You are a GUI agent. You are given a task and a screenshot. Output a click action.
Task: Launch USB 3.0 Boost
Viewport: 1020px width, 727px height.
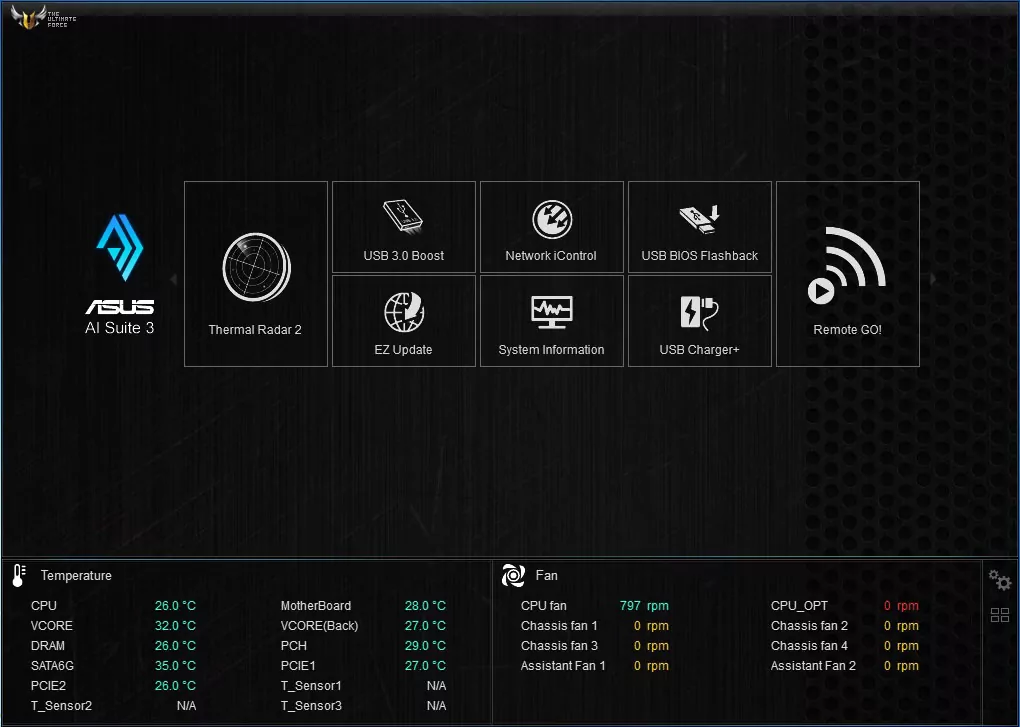tap(403, 226)
